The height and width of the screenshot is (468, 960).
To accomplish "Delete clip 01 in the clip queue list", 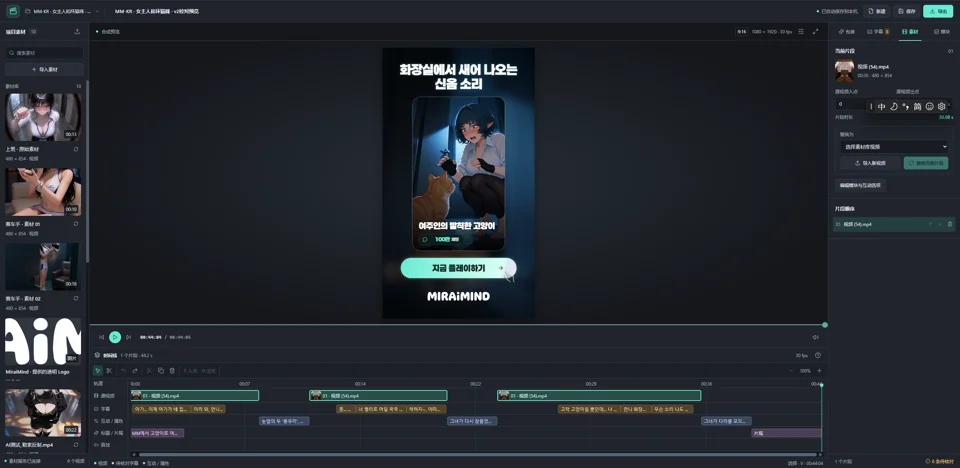I will [x=950, y=224].
